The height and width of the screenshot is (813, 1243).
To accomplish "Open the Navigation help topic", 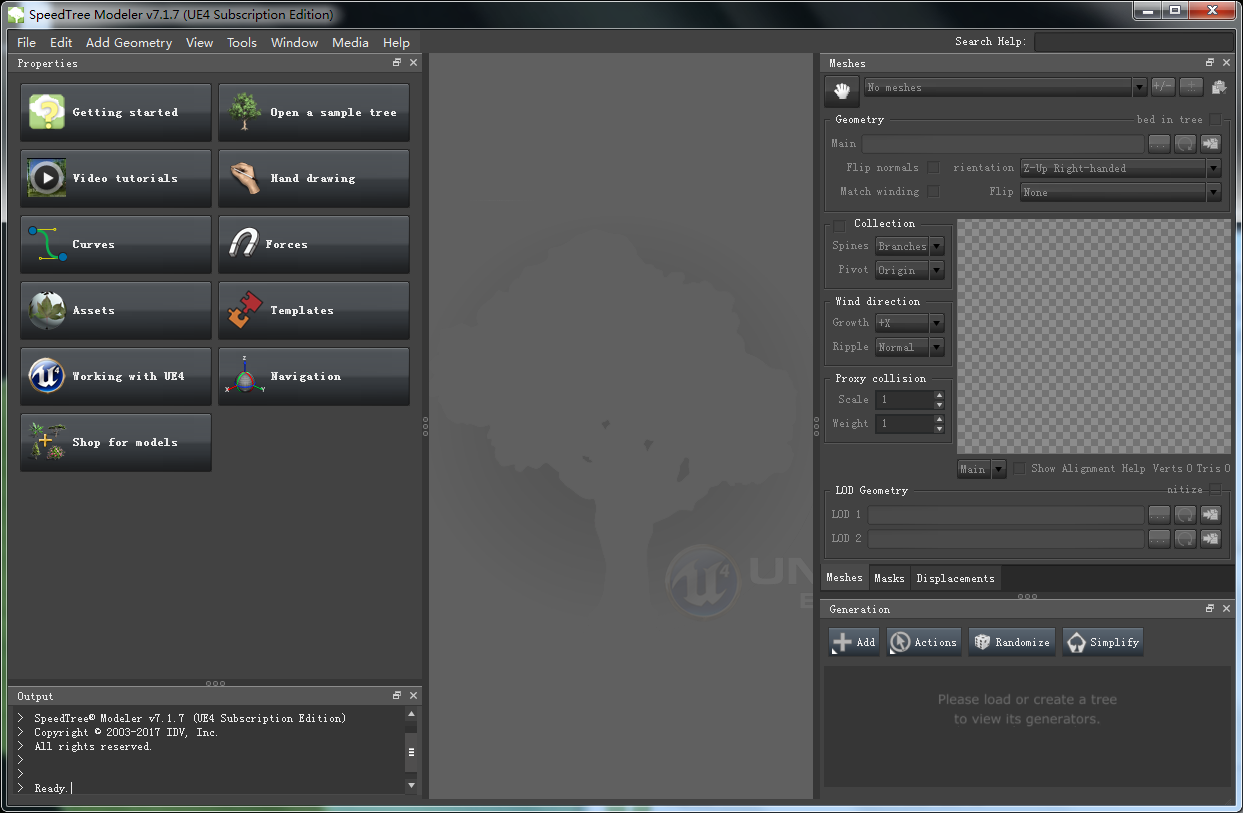I will tap(314, 377).
